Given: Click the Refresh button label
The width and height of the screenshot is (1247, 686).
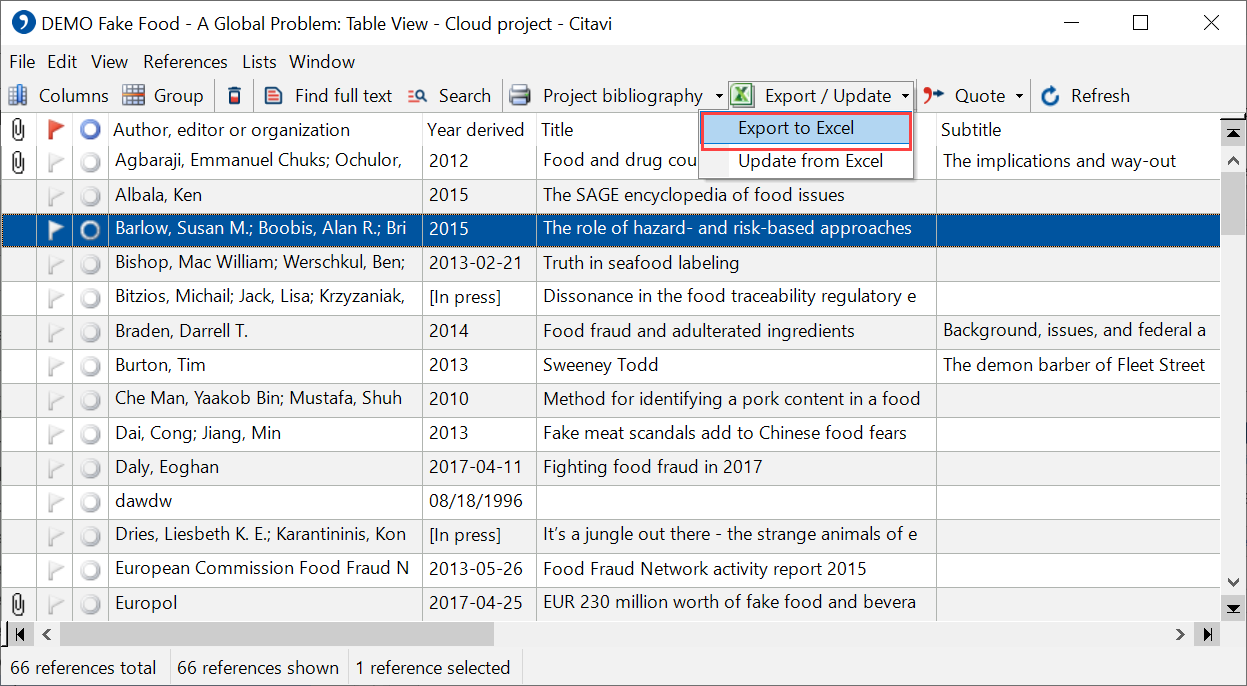Looking at the screenshot, I should click(1100, 96).
